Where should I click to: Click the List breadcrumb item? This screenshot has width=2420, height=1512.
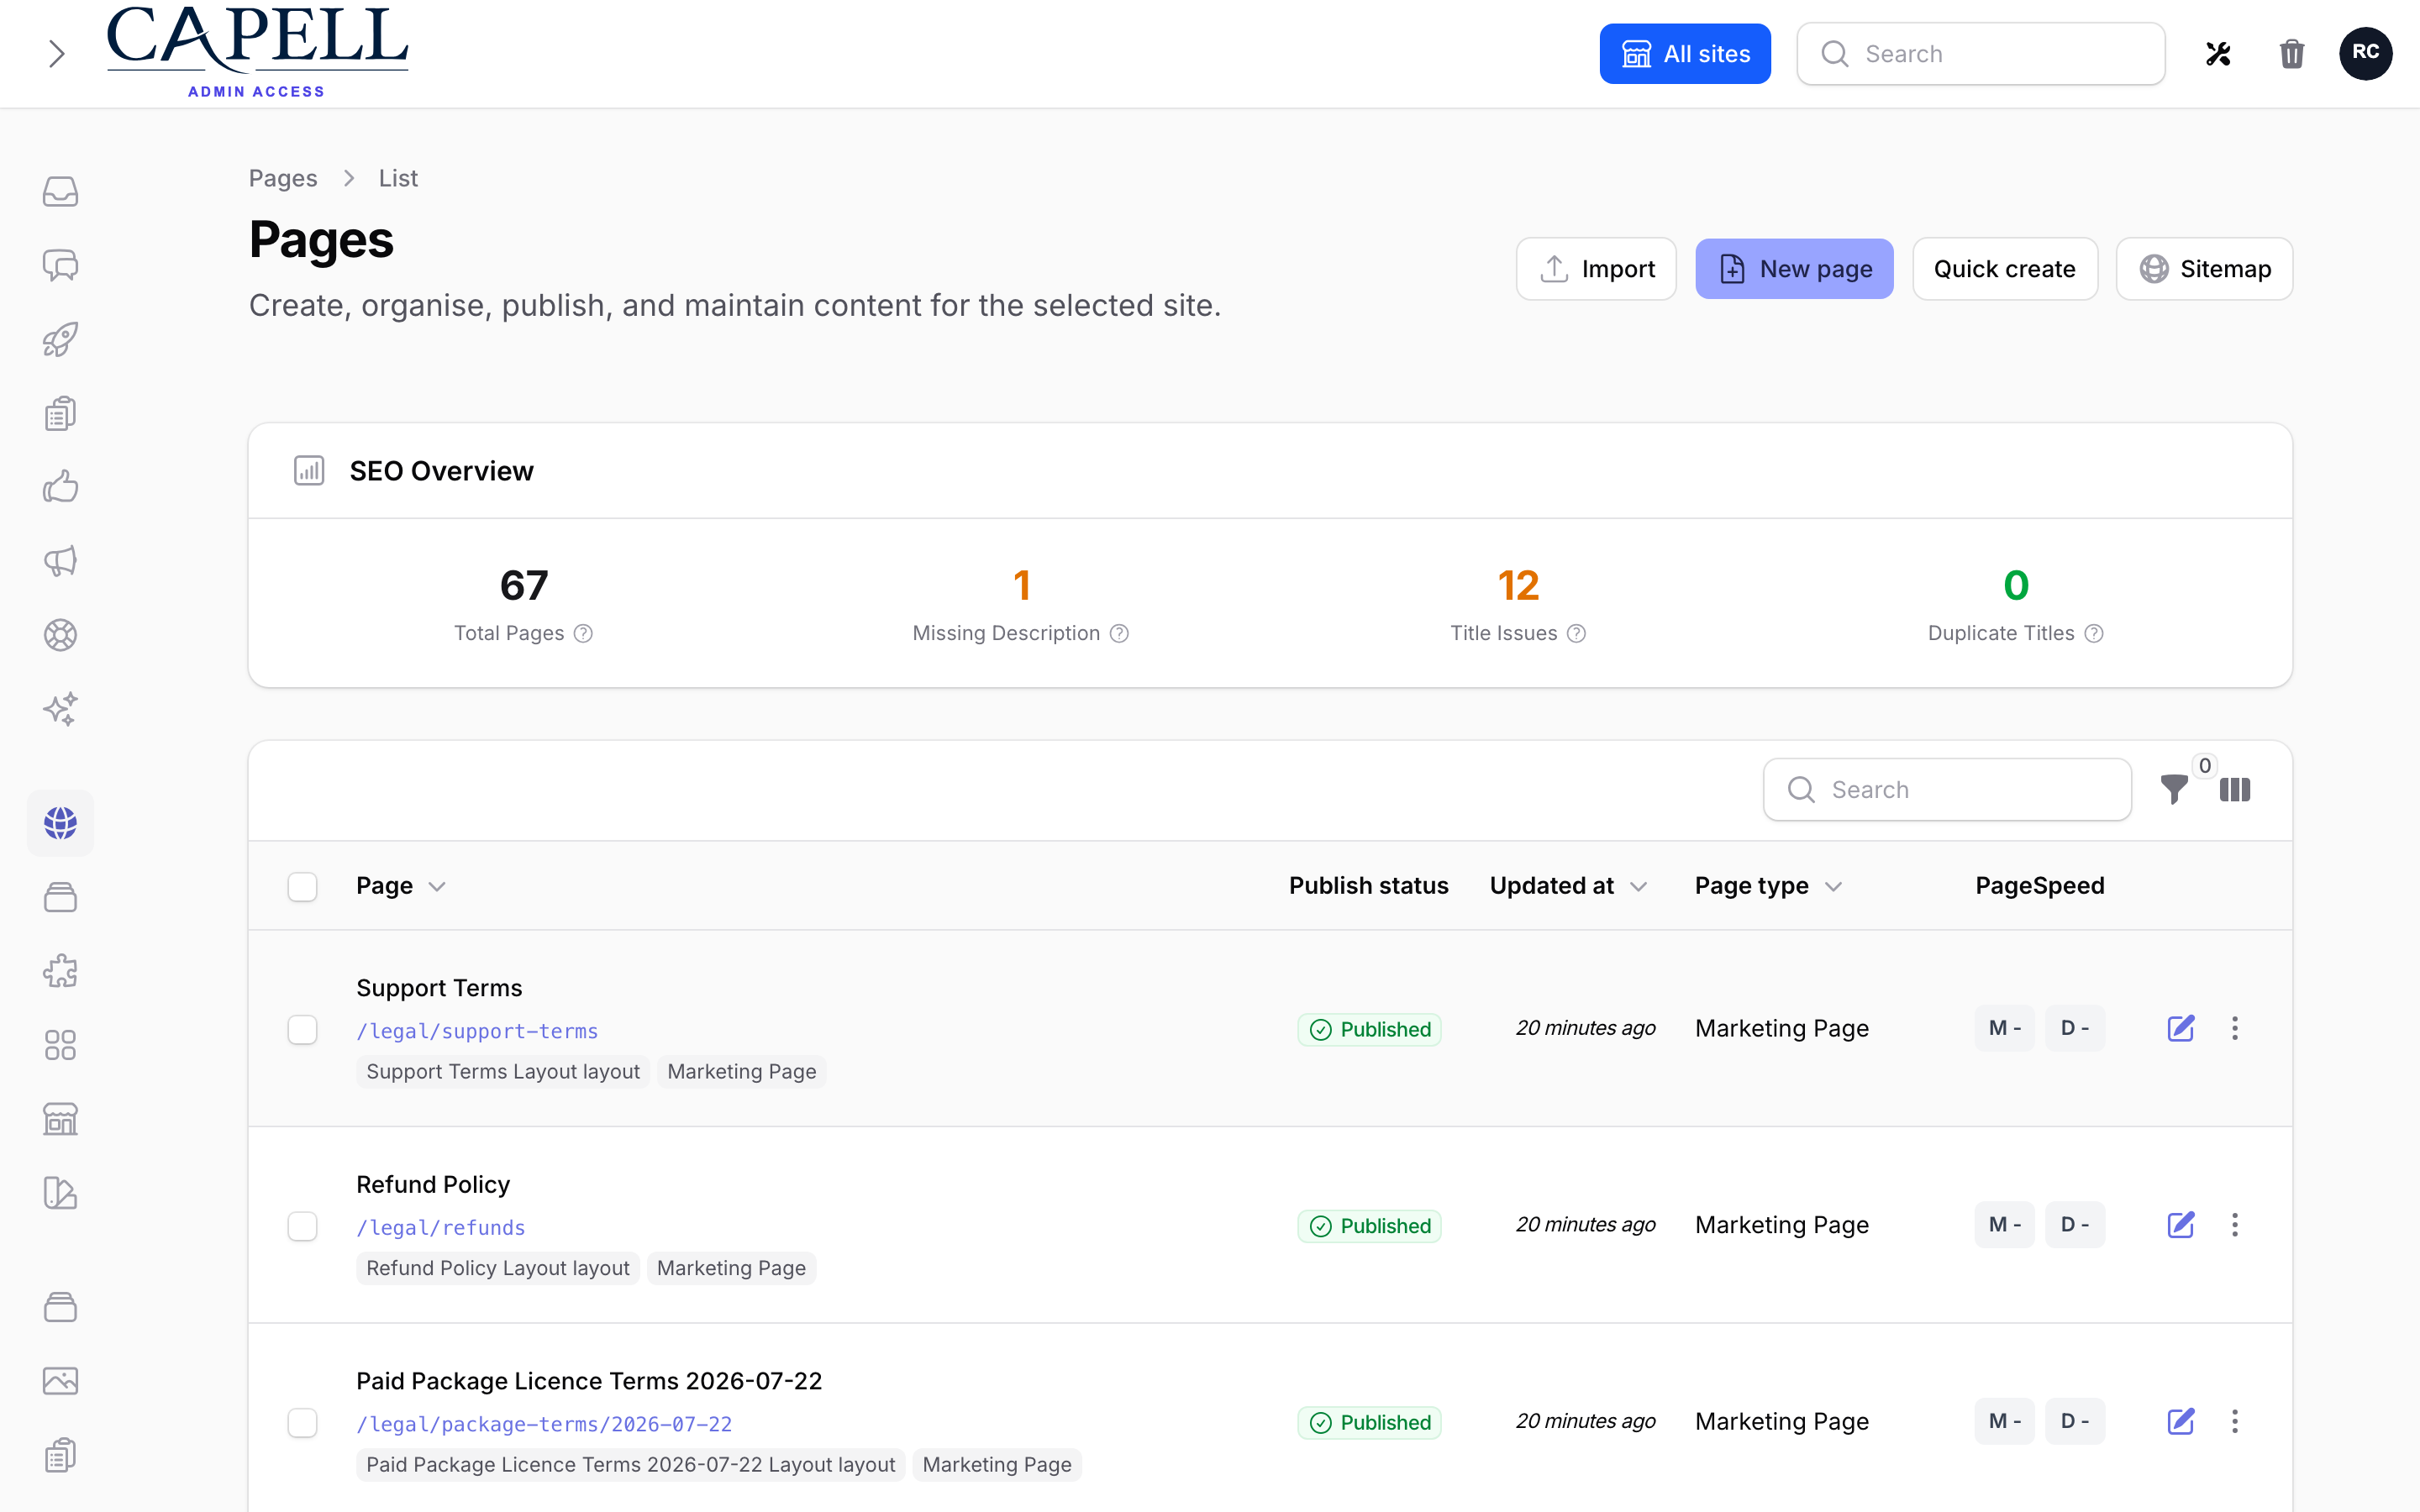tap(398, 178)
